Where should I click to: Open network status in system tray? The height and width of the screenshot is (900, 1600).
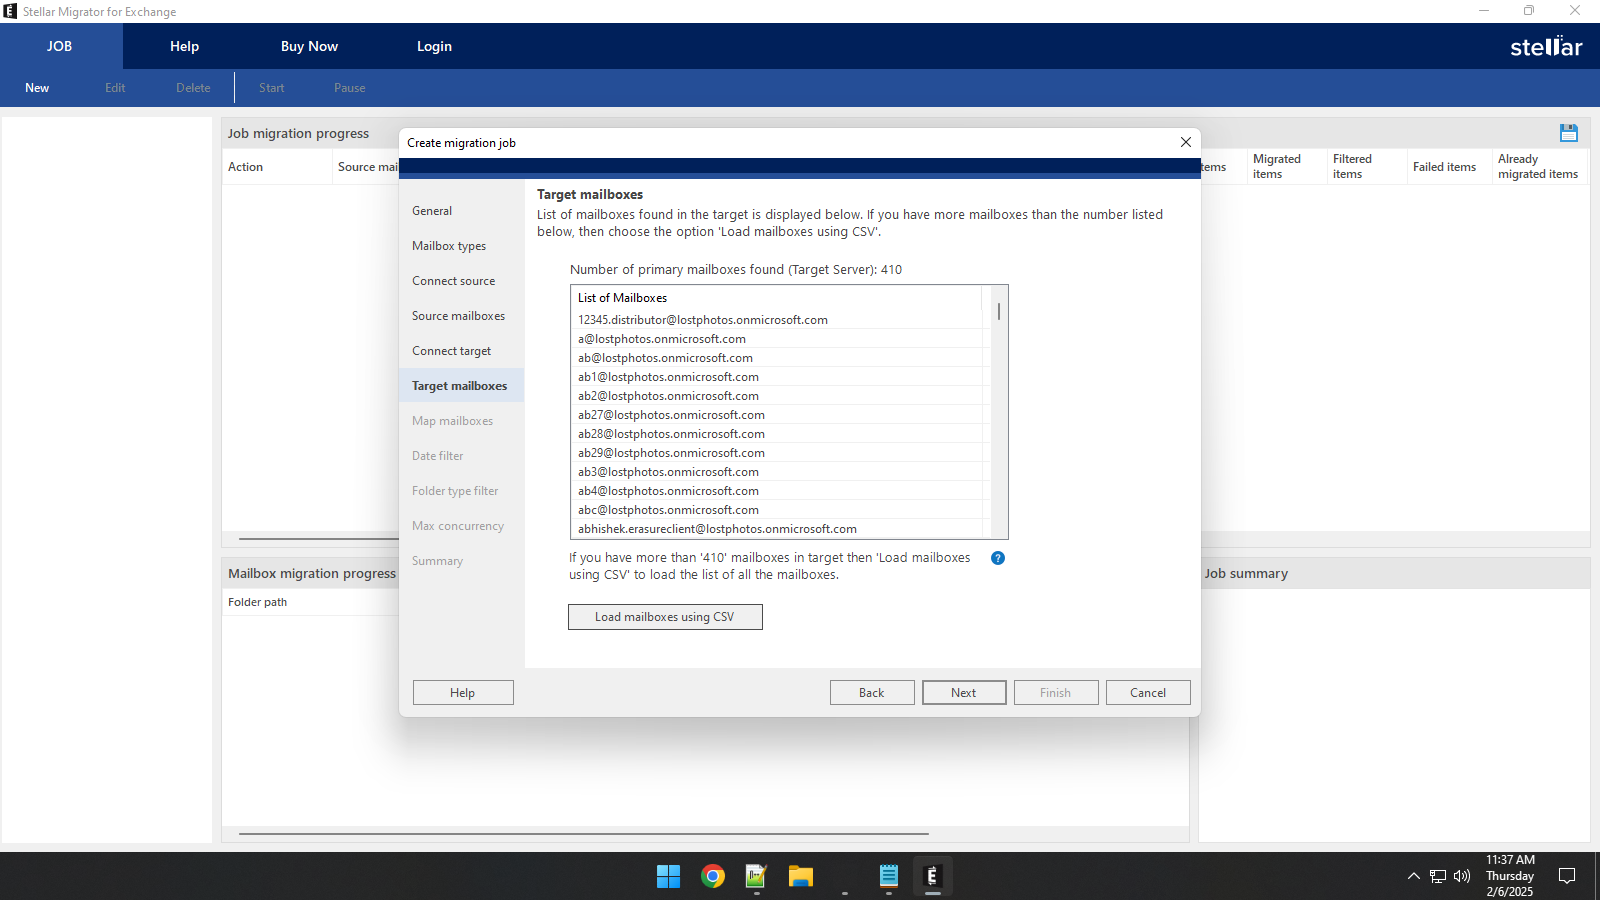coord(1438,876)
